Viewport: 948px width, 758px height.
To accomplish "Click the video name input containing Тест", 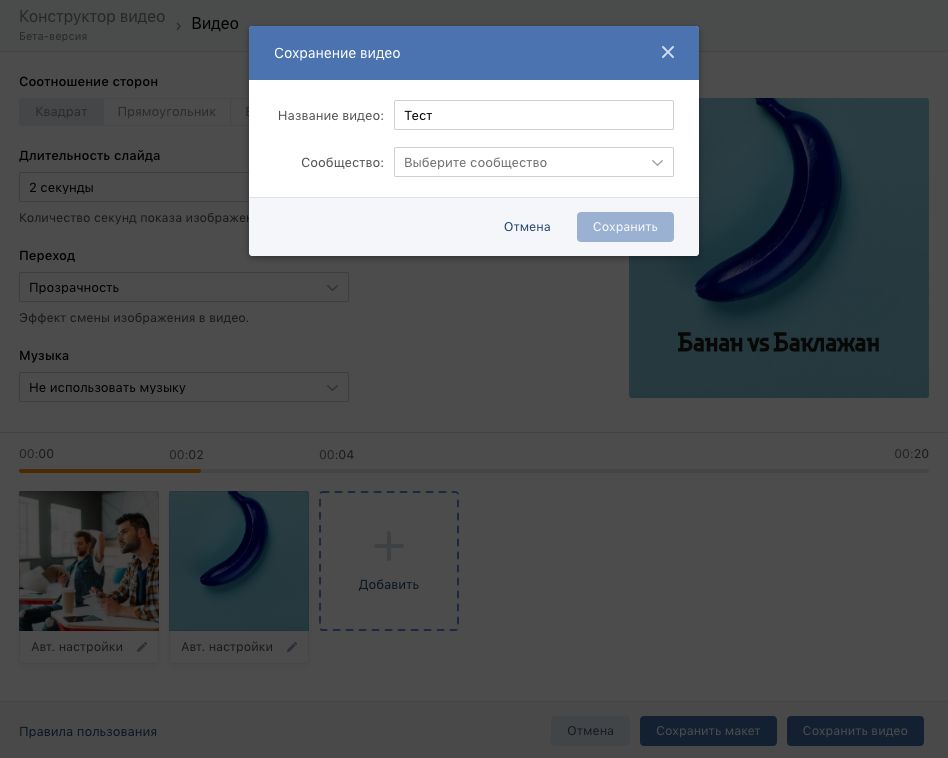I will pos(533,115).
